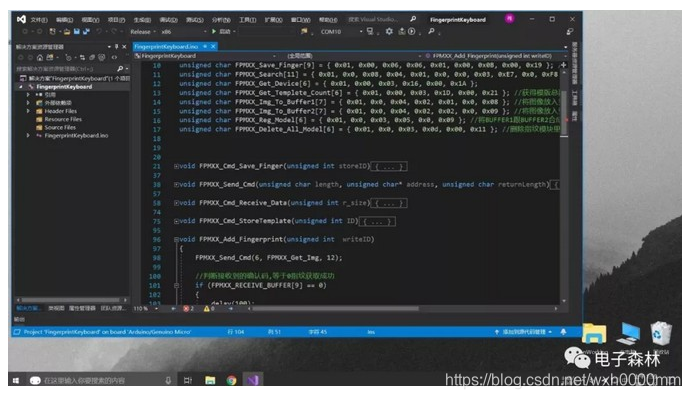691x399 pixels.
Task: Click the Solution Explorer sync icon
Action: tap(82, 58)
